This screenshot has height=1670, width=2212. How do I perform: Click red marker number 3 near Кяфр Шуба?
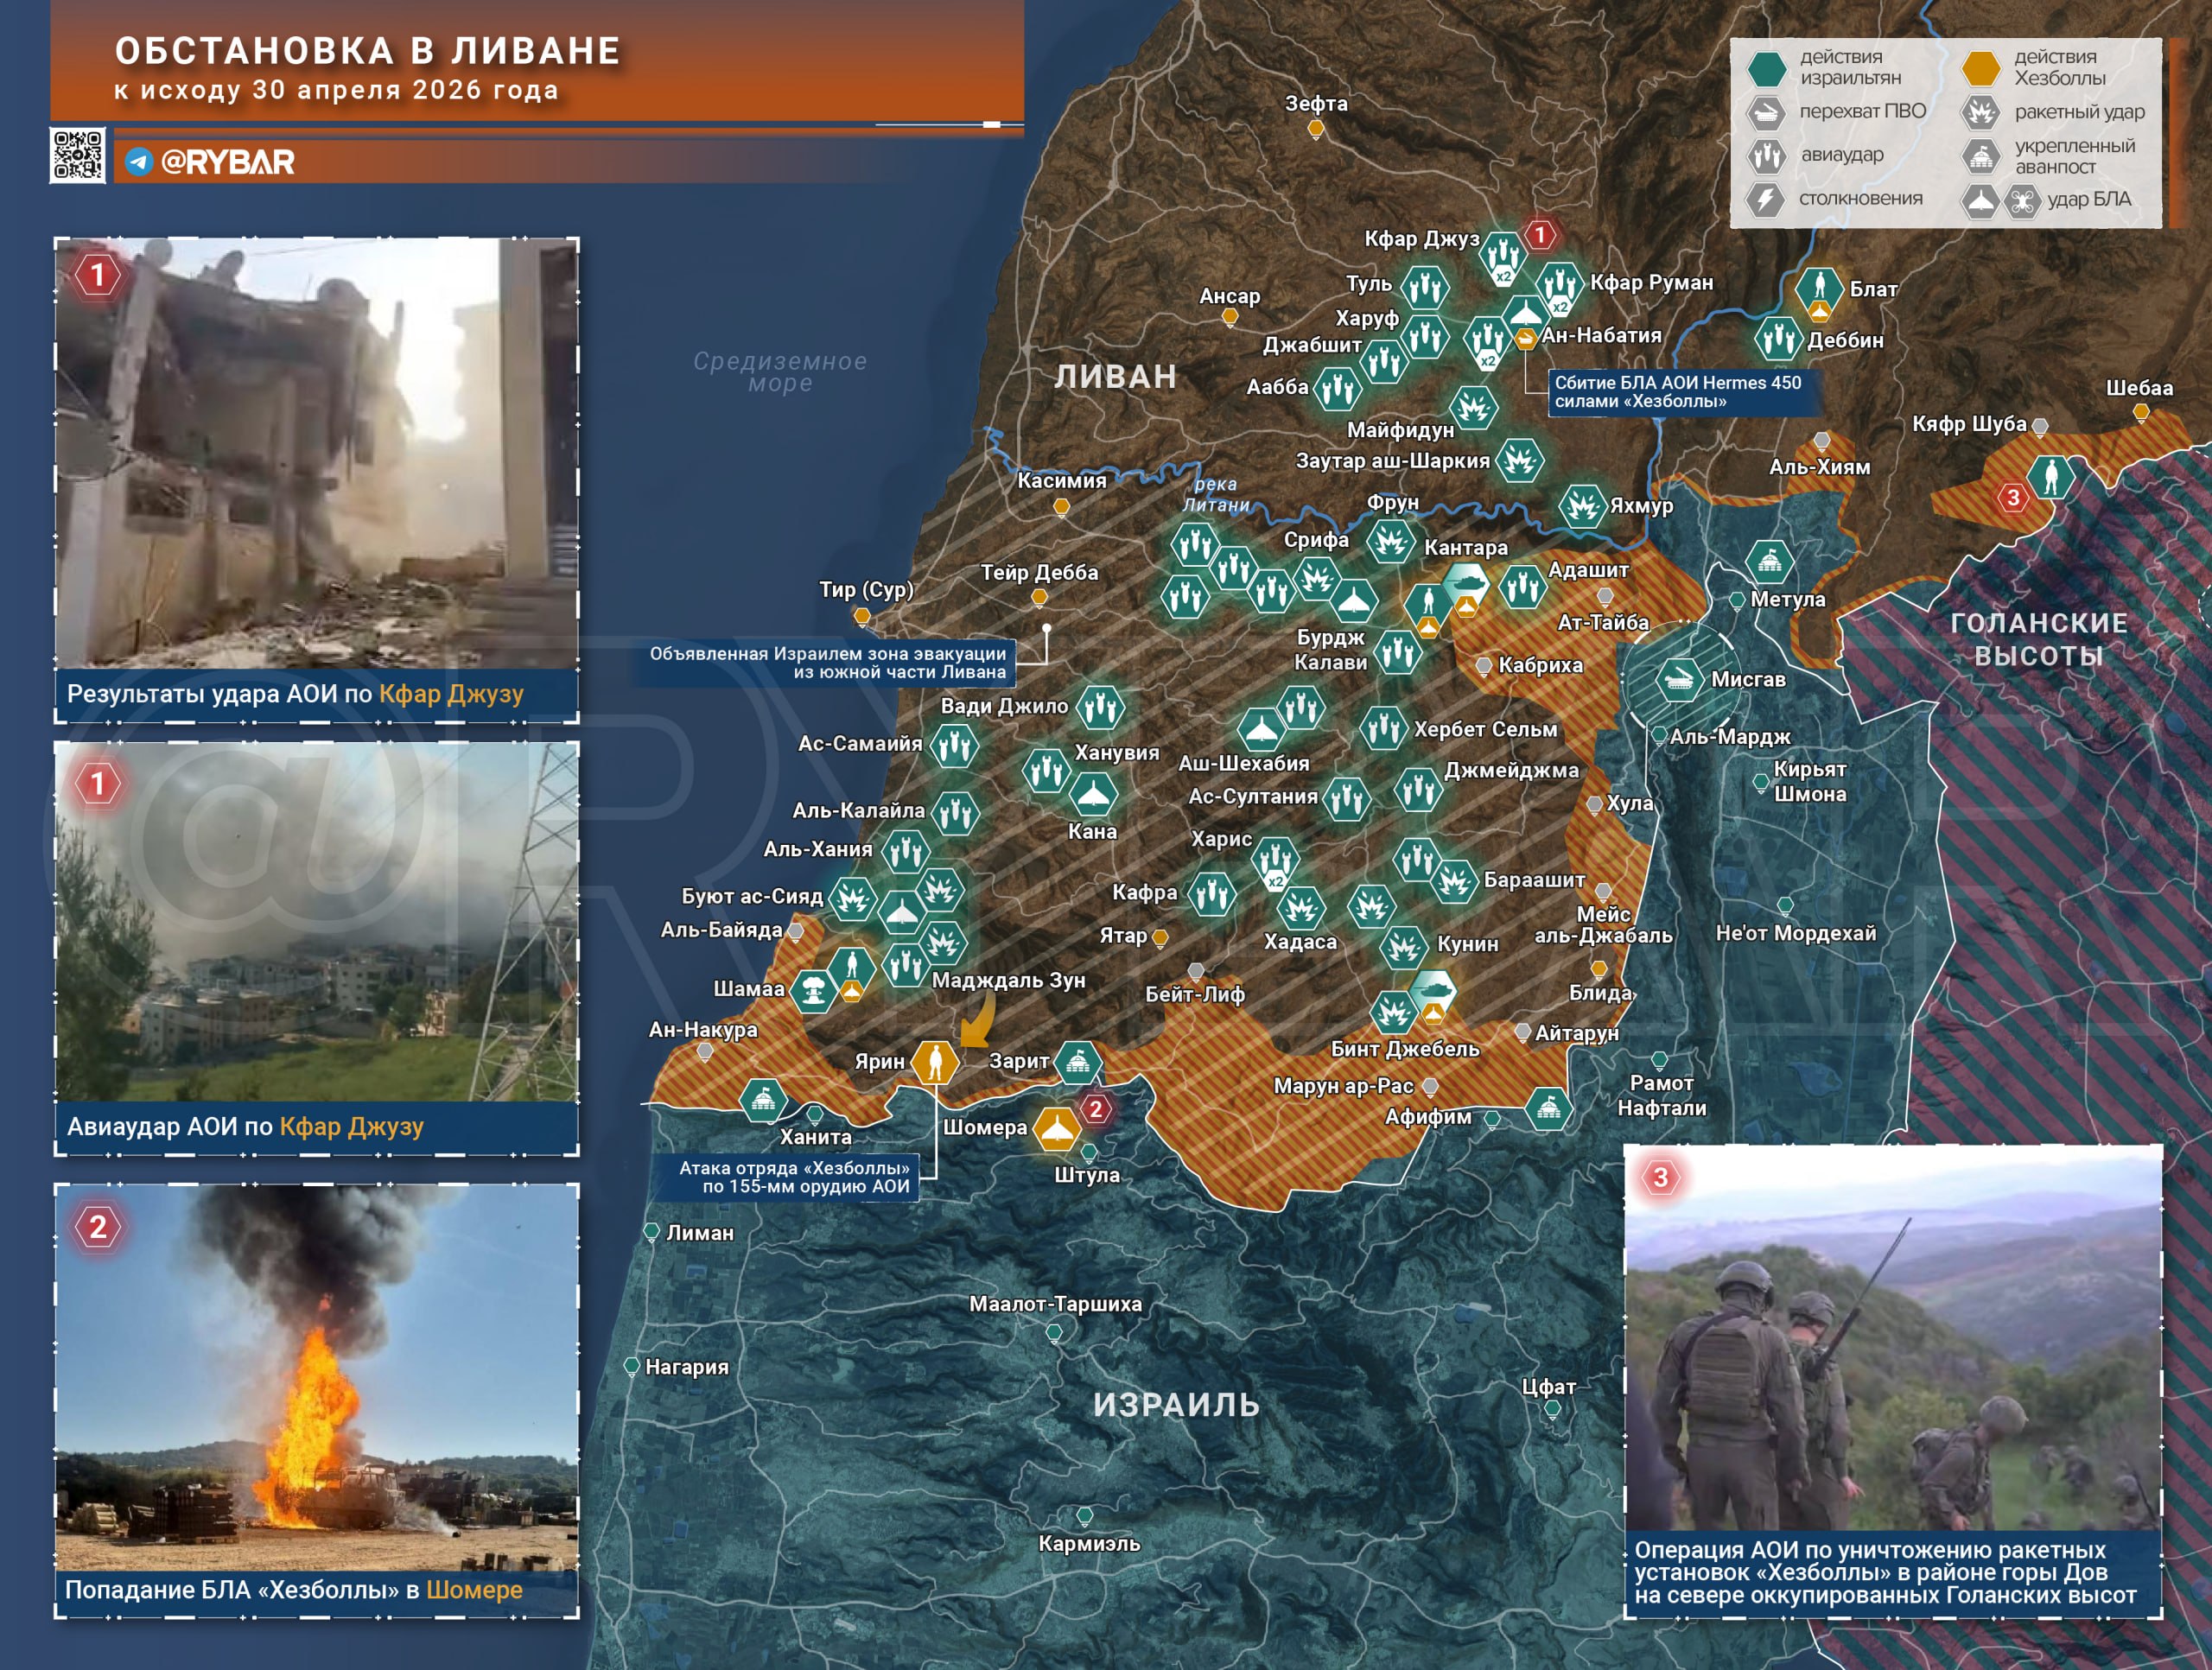(2013, 497)
